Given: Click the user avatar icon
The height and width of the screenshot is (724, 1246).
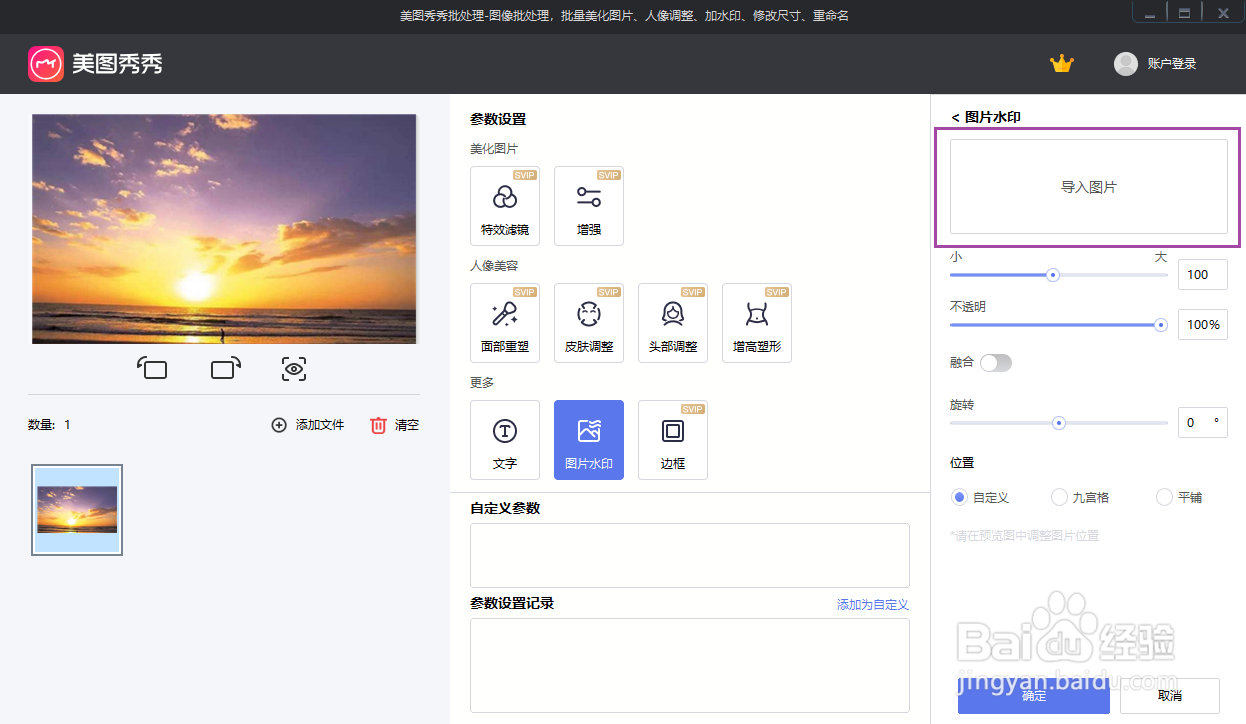Looking at the screenshot, I should (1126, 64).
